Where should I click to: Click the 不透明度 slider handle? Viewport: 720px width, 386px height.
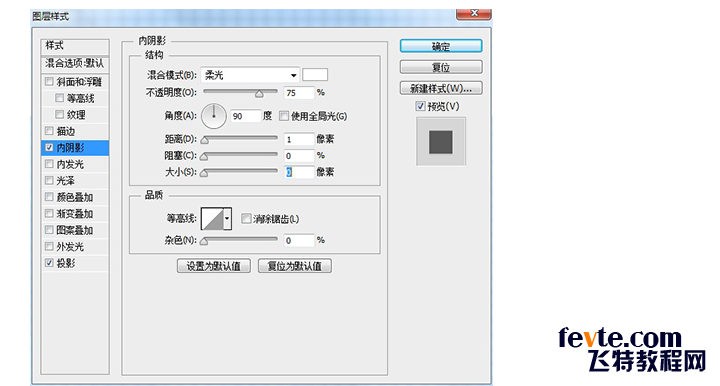pos(259,94)
